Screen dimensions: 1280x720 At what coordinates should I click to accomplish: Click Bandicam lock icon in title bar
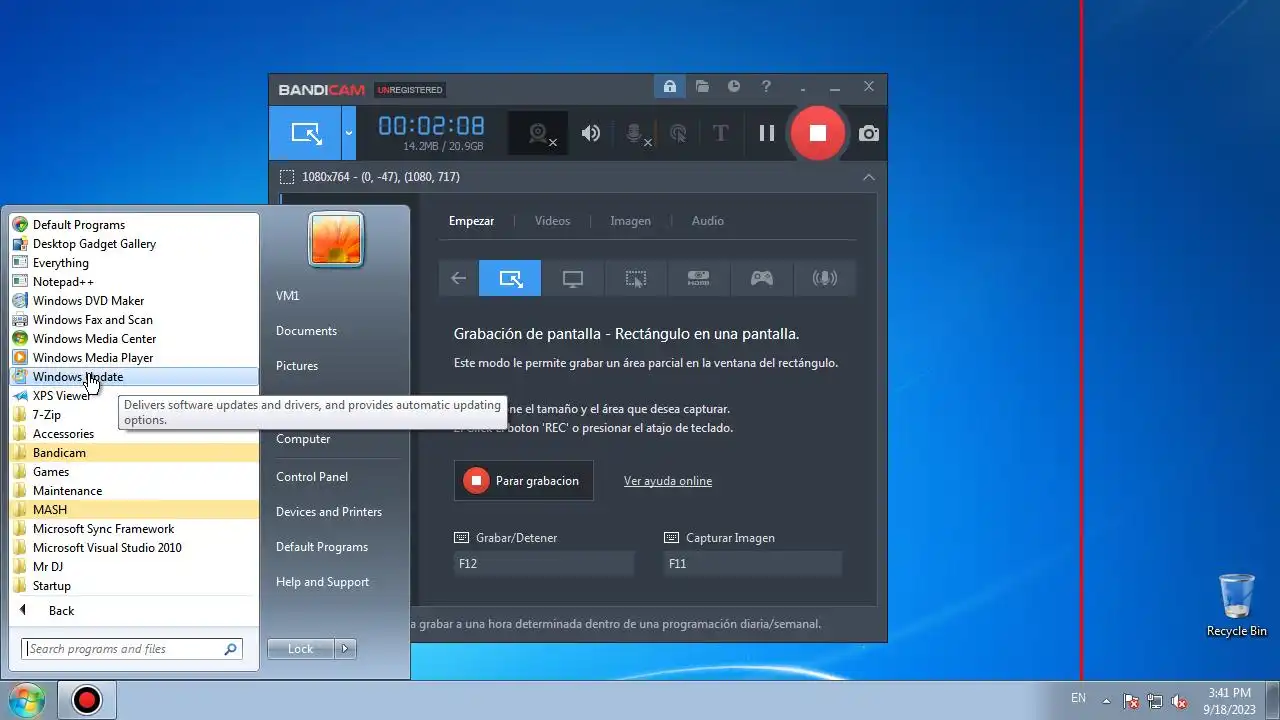click(x=669, y=87)
